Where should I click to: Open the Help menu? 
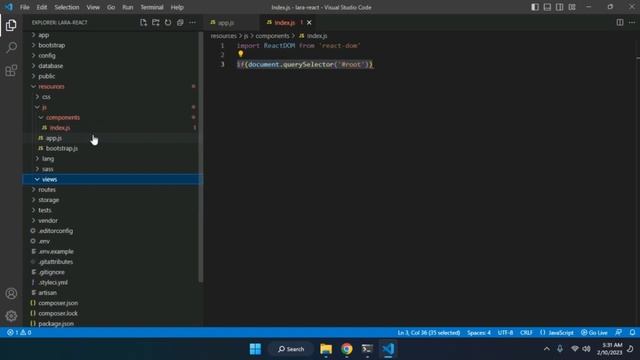coord(177,7)
